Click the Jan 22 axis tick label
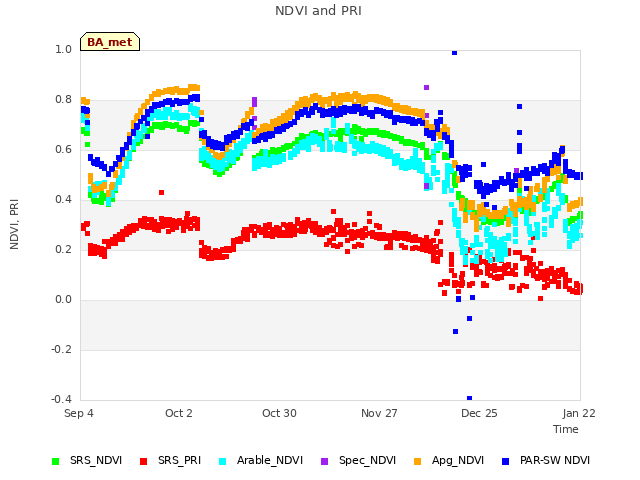Viewport: 640px width, 480px height. pos(579,413)
